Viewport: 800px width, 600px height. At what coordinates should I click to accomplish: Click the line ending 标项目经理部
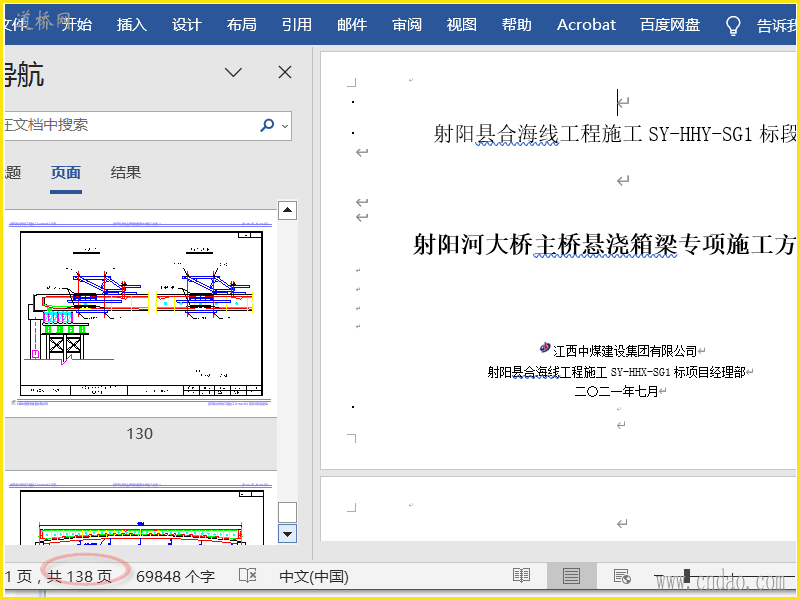pyautogui.click(x=616, y=372)
